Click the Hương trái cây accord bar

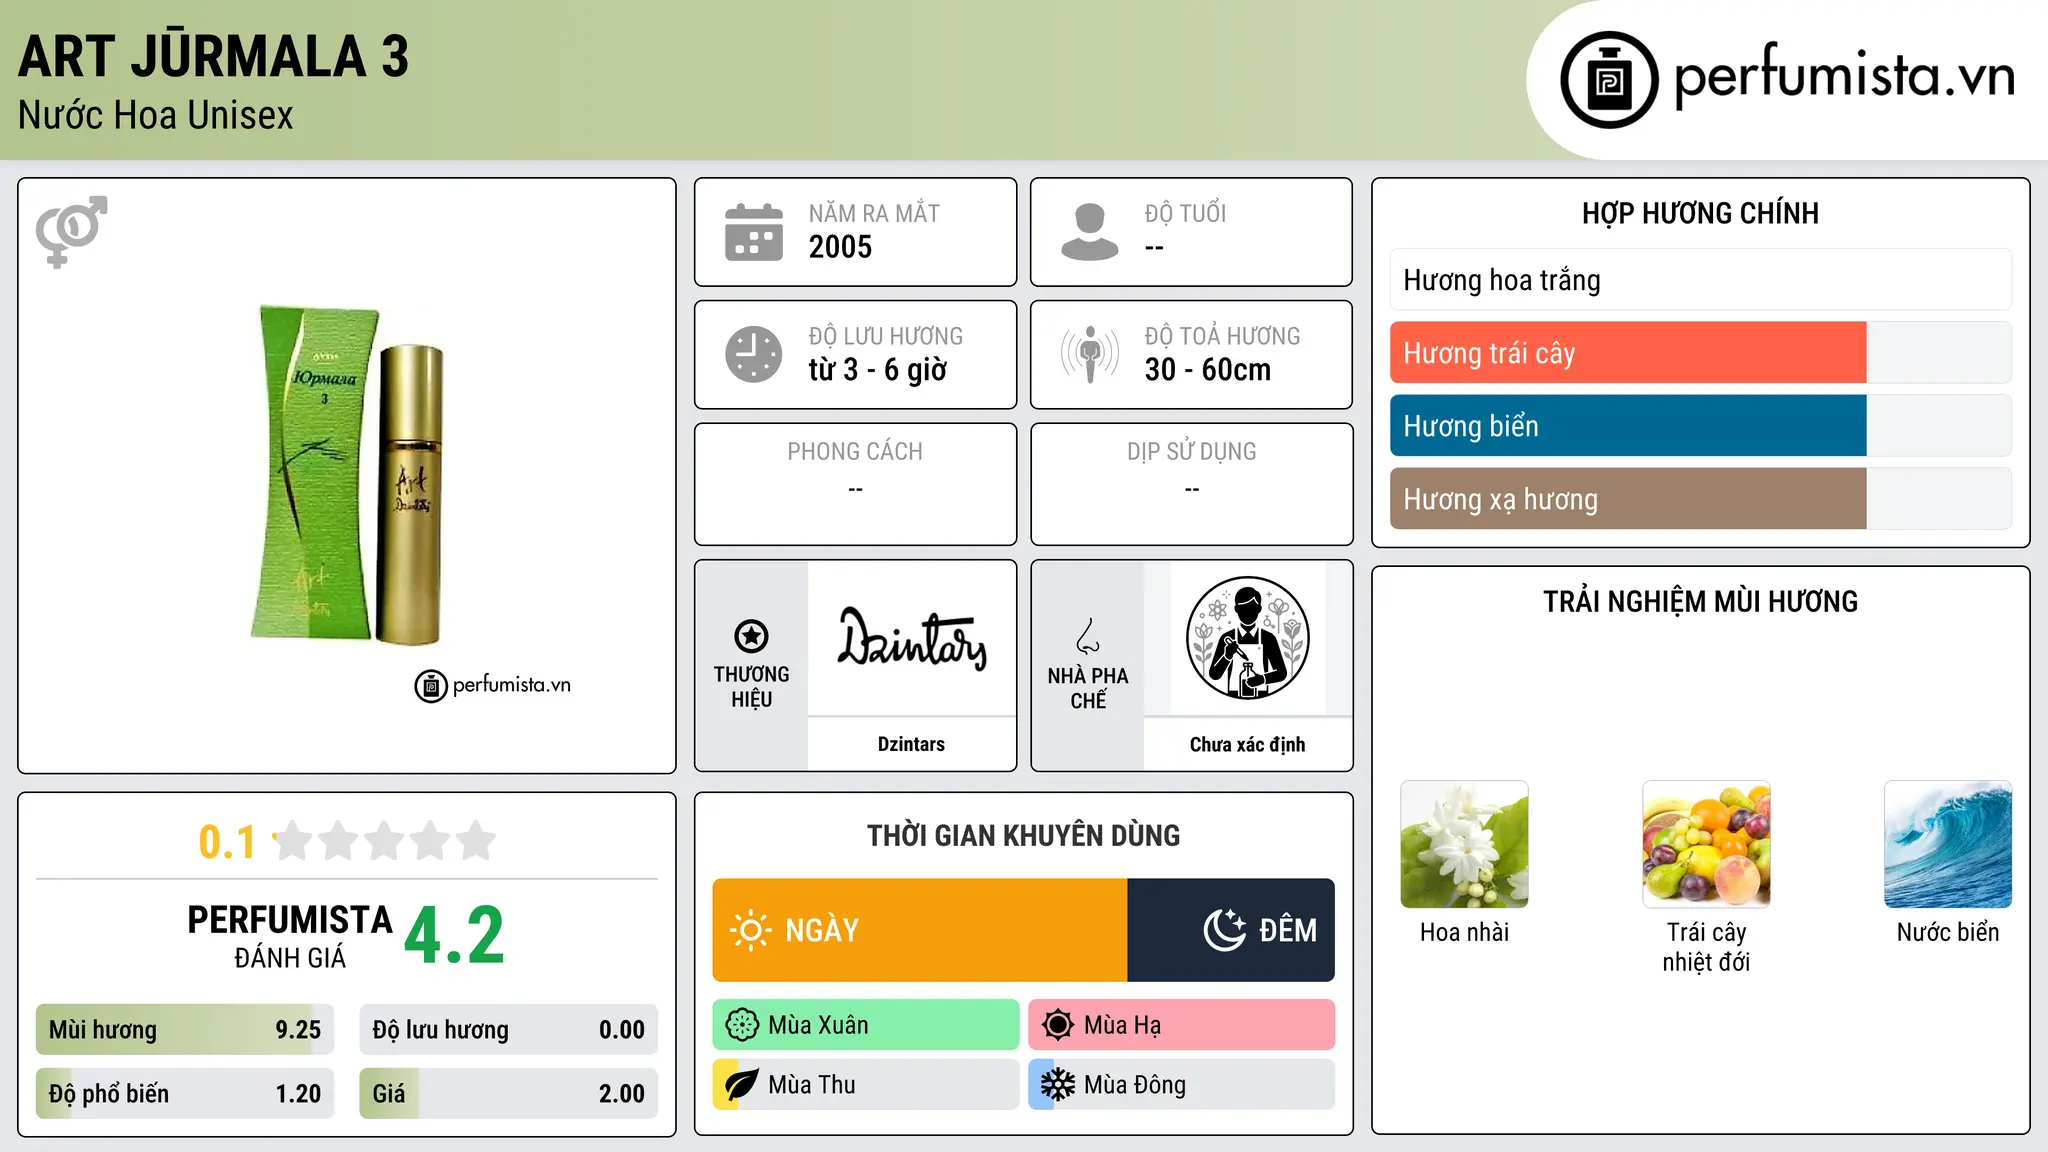pos(1700,353)
